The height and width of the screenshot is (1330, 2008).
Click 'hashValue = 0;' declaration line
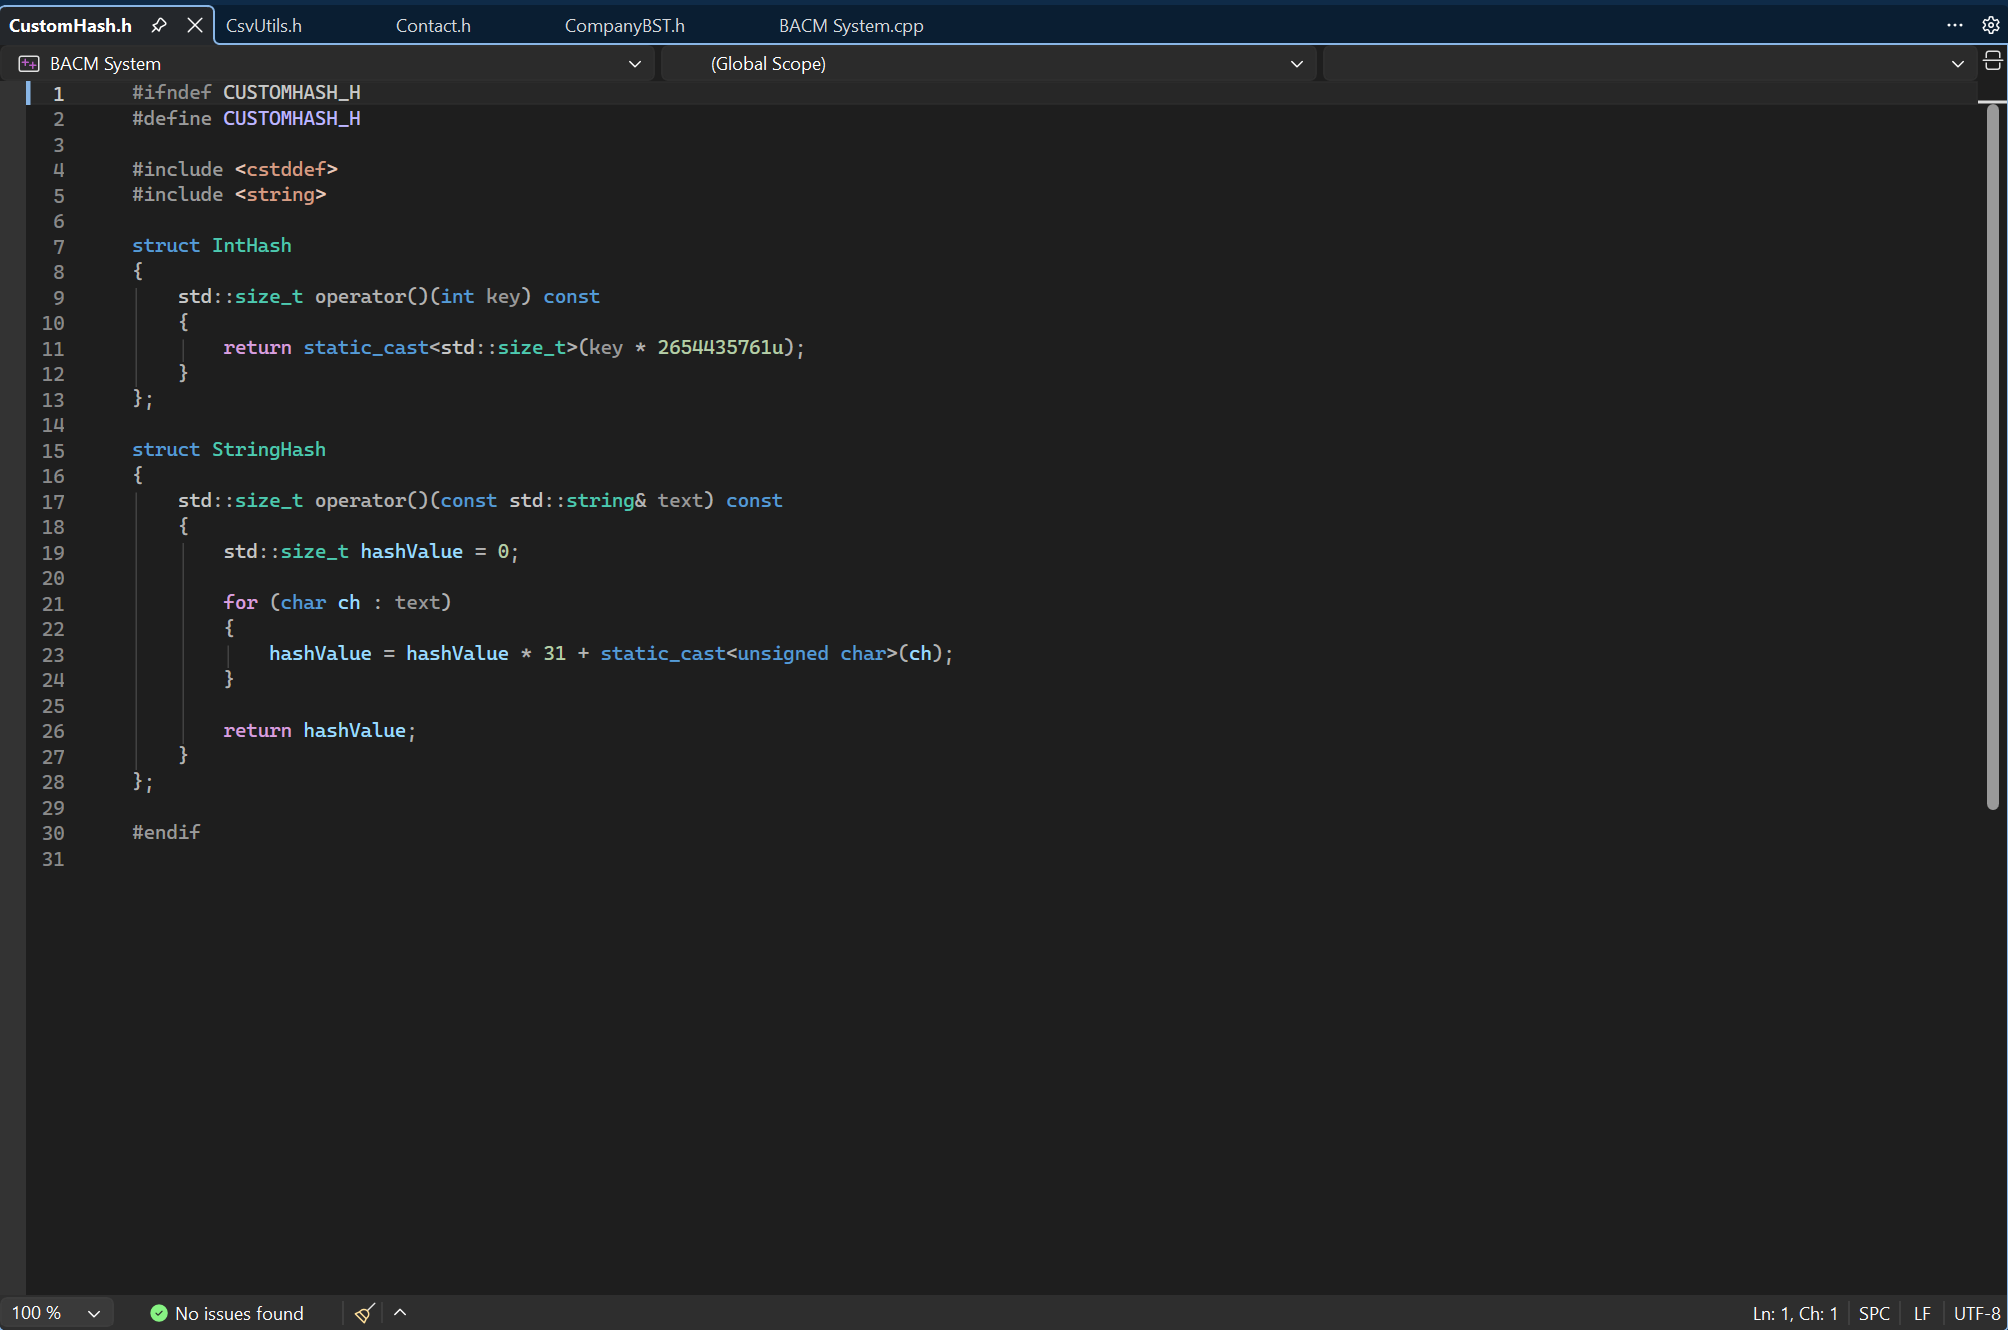click(x=371, y=551)
